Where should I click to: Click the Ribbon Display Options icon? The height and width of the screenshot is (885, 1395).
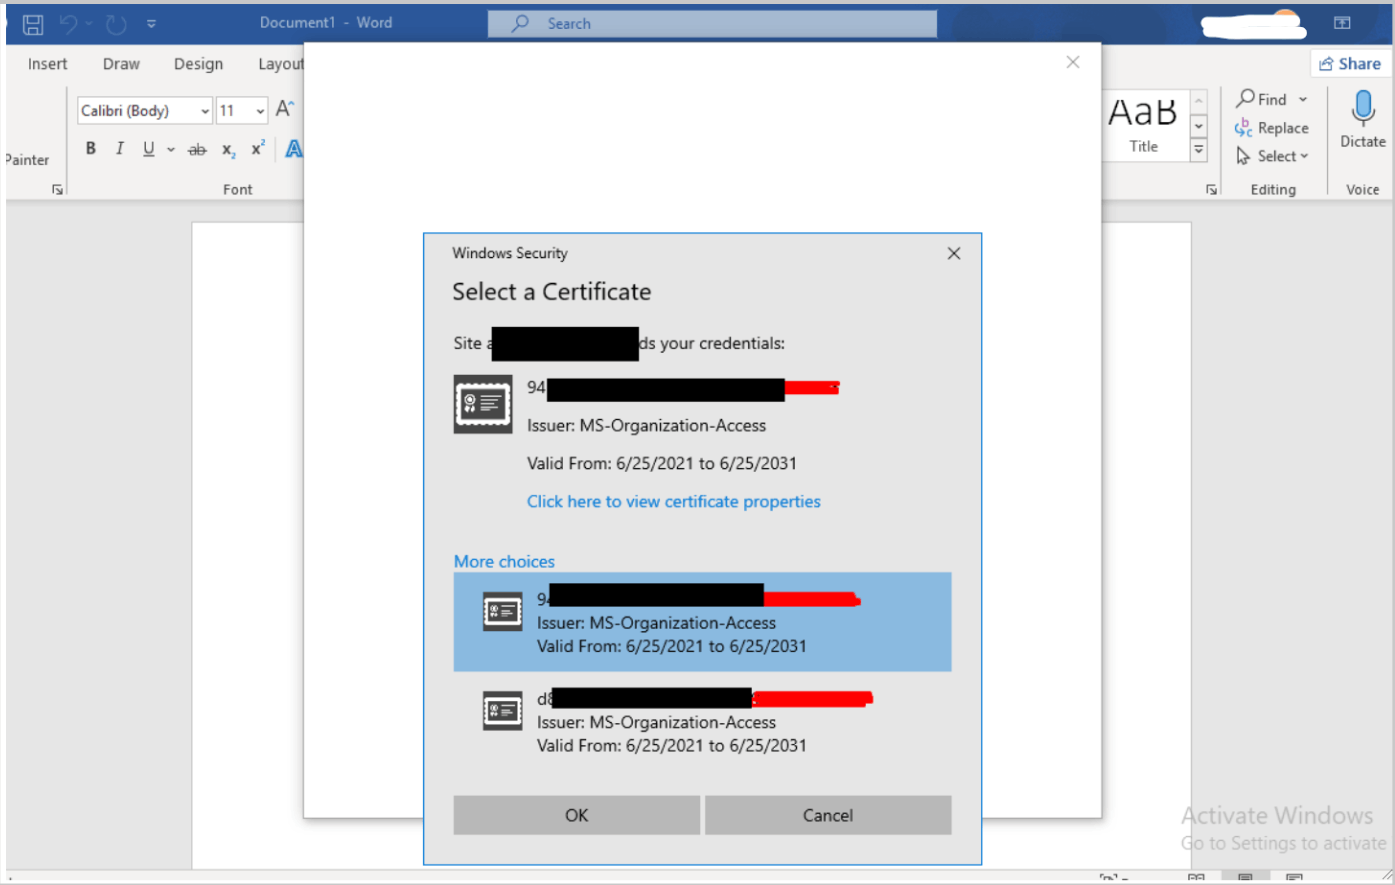(x=1342, y=23)
